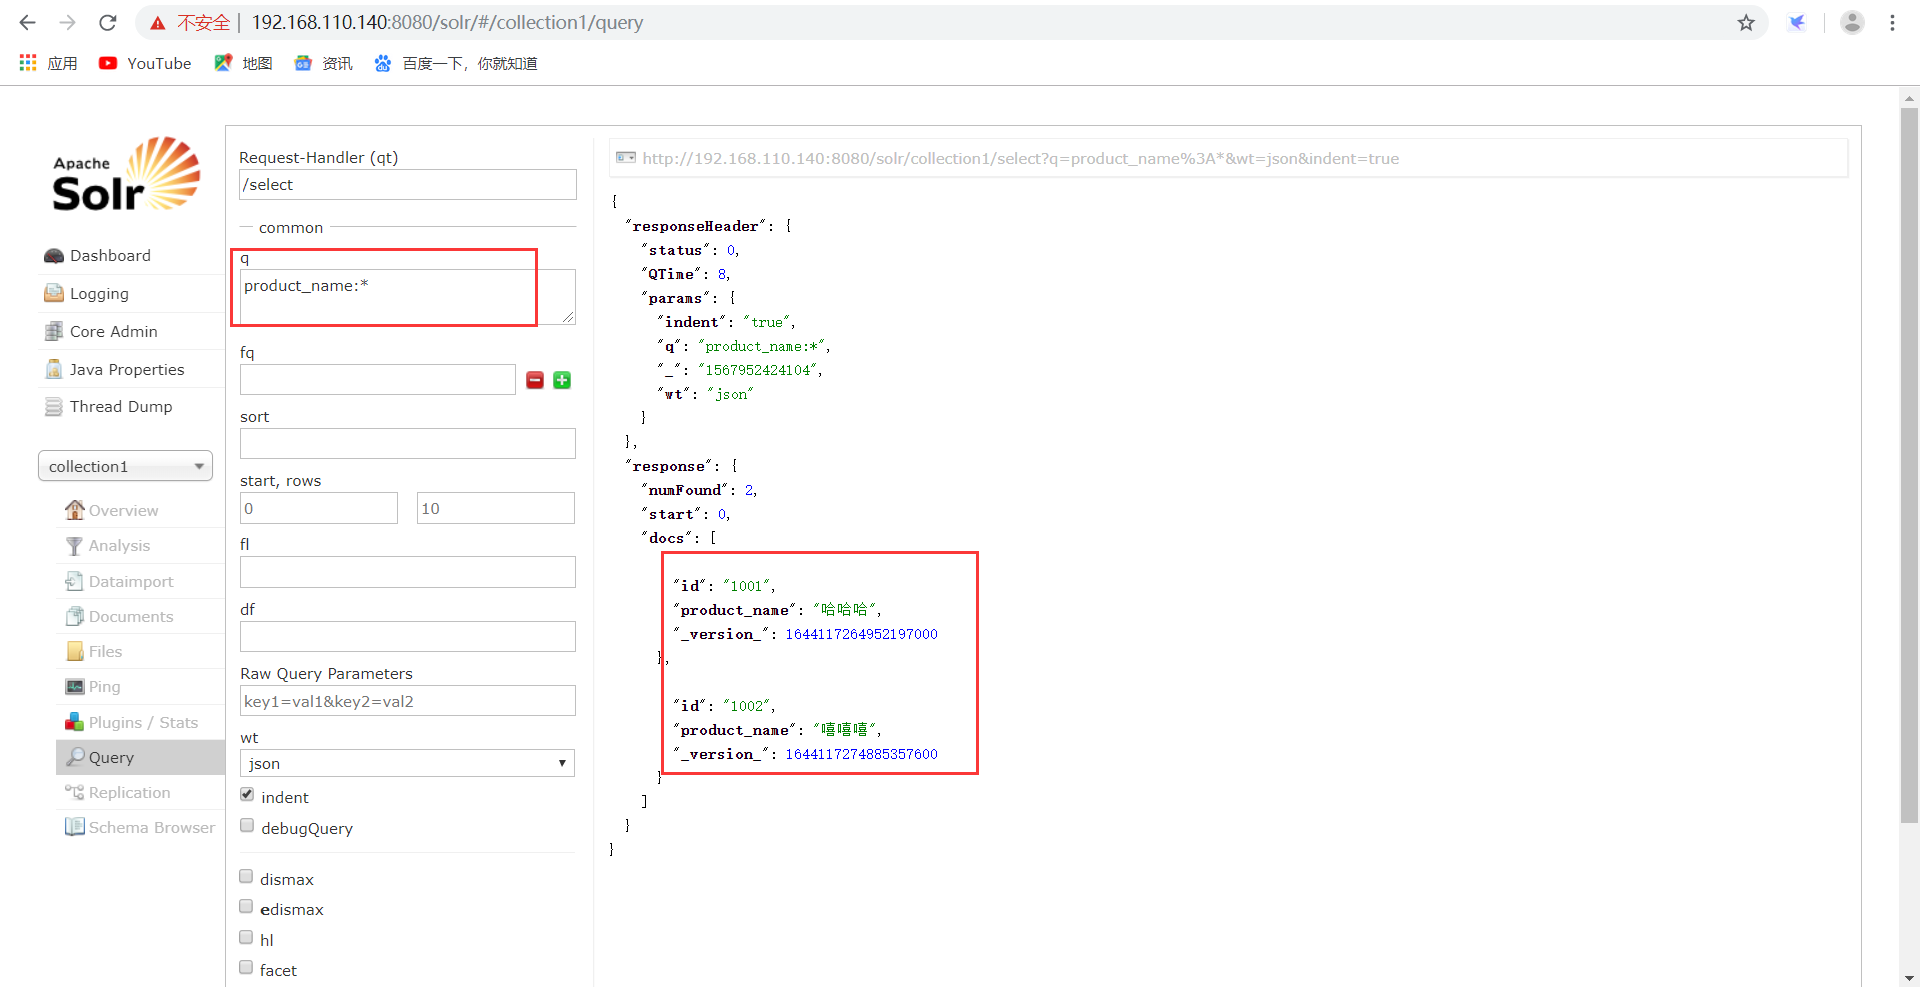Image resolution: width=1920 pixels, height=987 pixels.
Task: Bookmark this page with the star icon
Action: [x=1746, y=22]
